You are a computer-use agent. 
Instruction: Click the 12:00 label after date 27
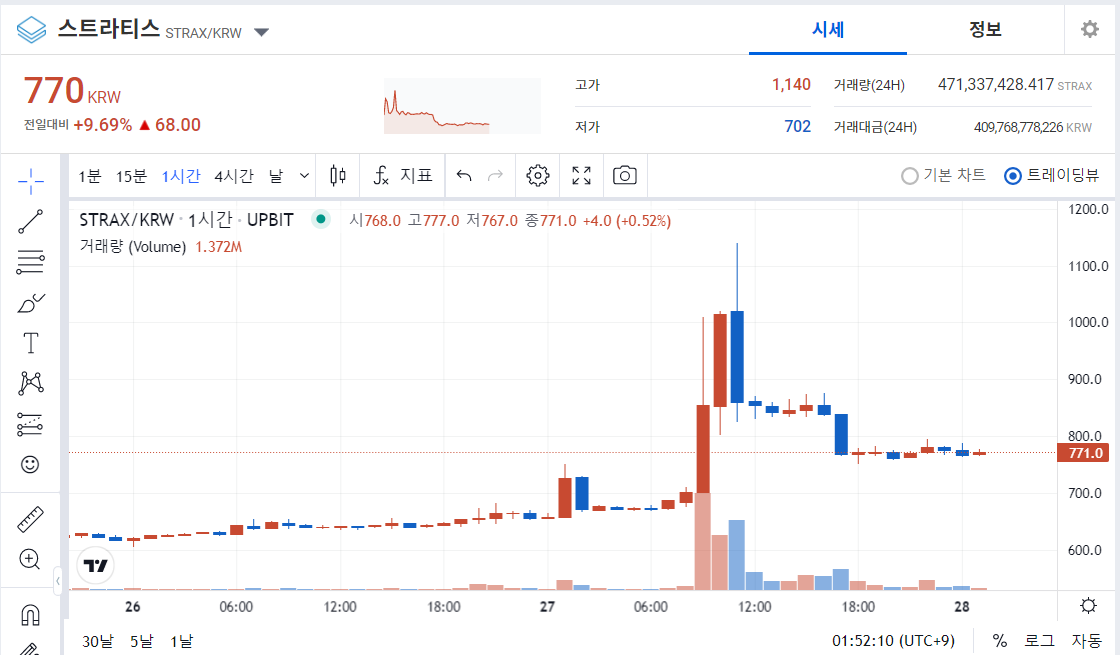pyautogui.click(x=754, y=606)
